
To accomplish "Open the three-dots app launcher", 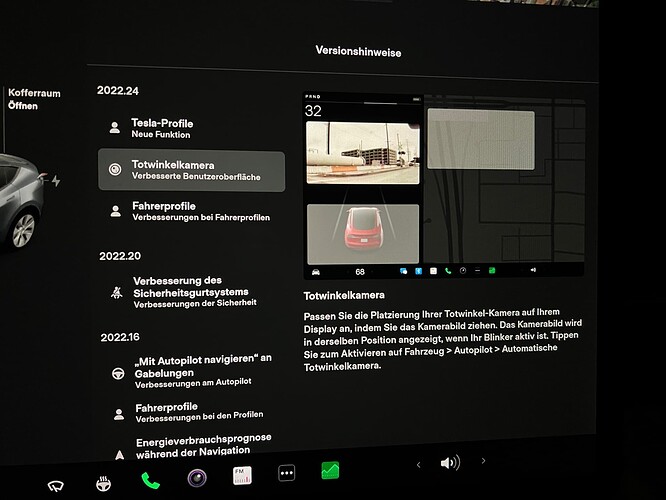I will pyautogui.click(x=287, y=473).
